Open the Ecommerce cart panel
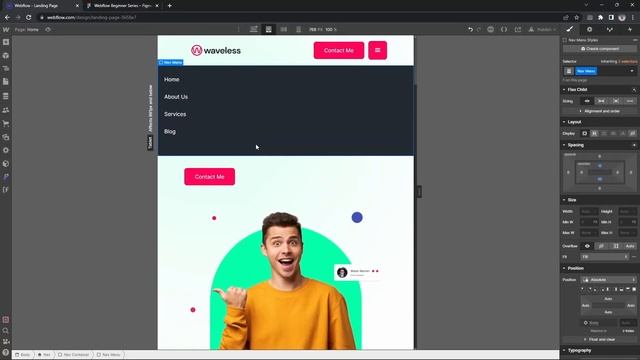 click(6, 124)
